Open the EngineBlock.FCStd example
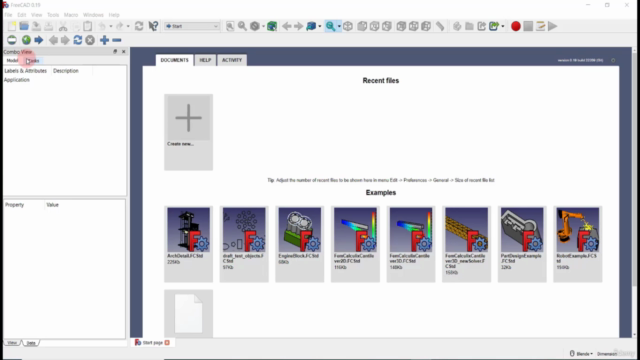Image resolution: width=640 pixels, height=360 pixels. coord(300,244)
